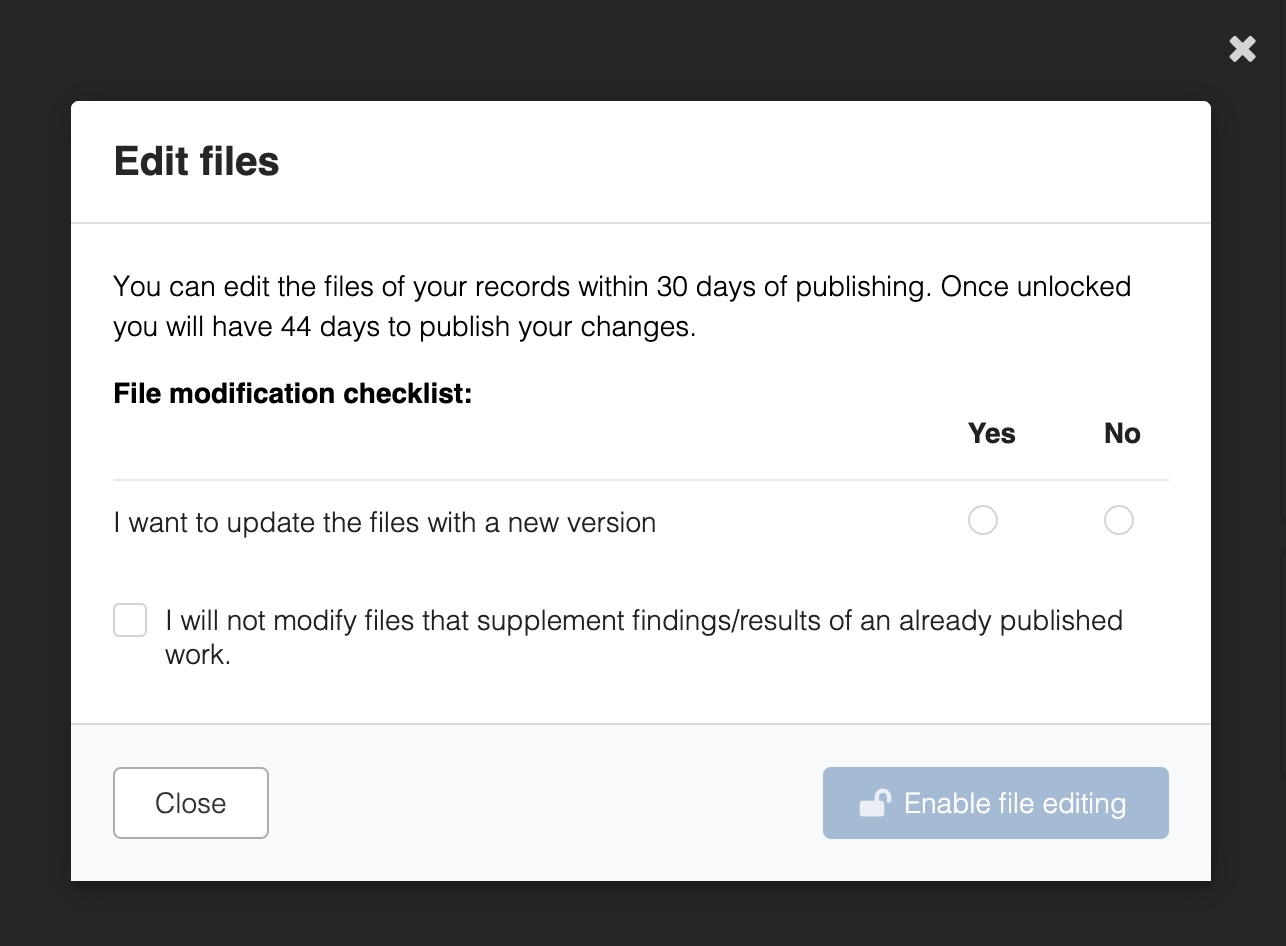The height and width of the screenshot is (946, 1286).
Task: Click the Enable file editing button
Action: pyautogui.click(x=995, y=803)
